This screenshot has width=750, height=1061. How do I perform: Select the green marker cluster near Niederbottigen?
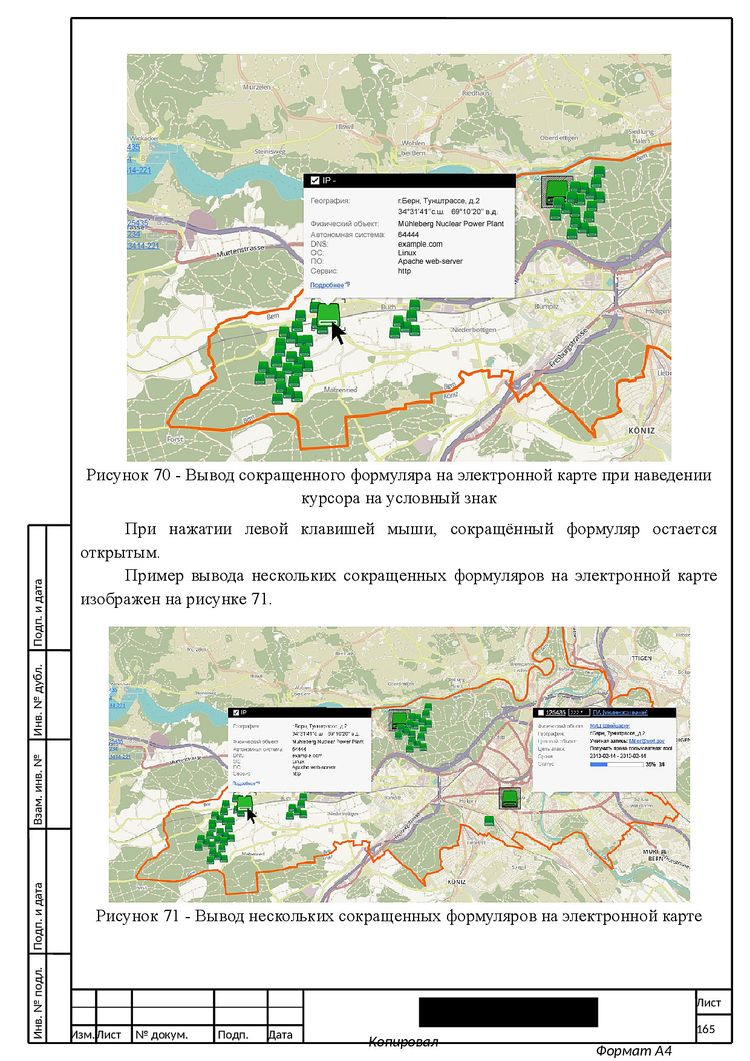(405, 319)
